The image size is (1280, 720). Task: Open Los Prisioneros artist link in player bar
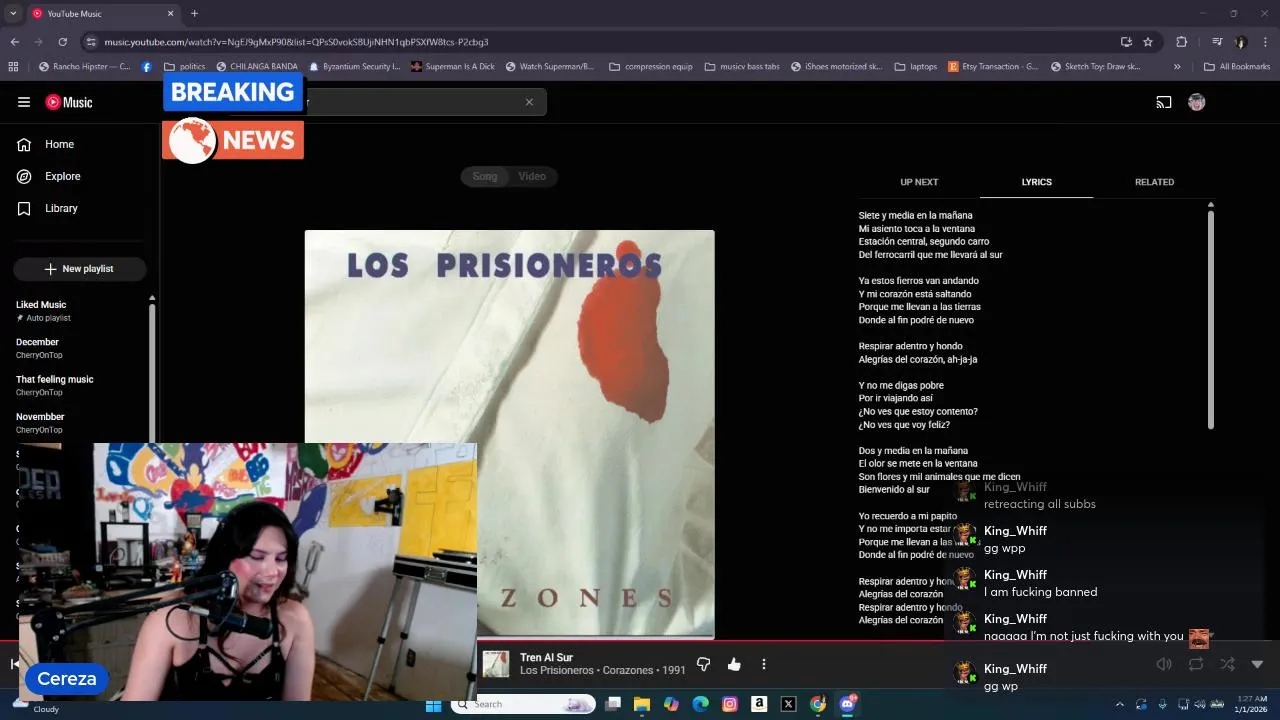tap(557, 670)
